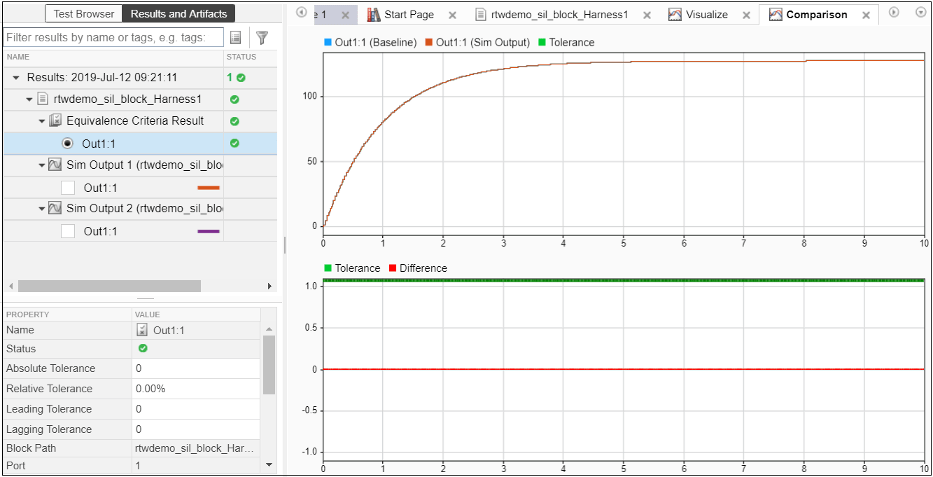Click the Lagging Tolerance value cell
This screenshot has height=477, width=933.
click(196, 429)
